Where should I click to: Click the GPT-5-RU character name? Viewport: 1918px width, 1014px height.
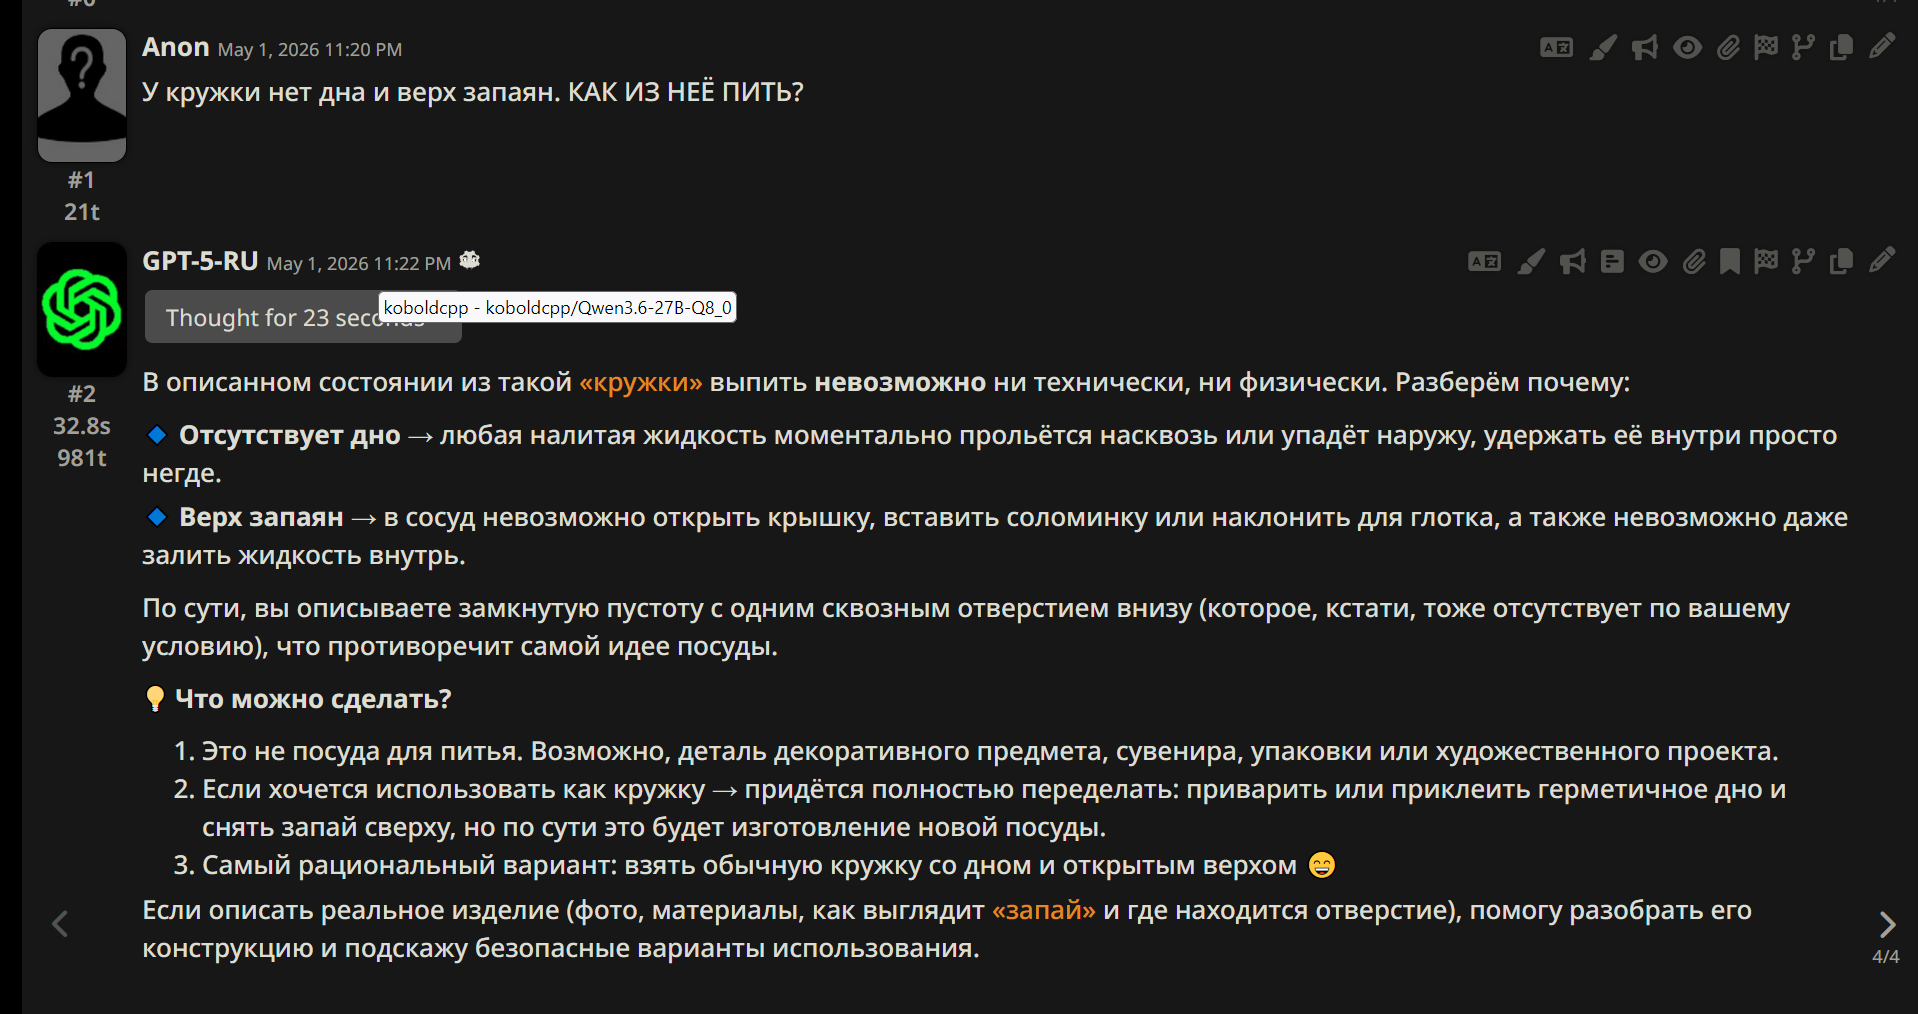click(200, 261)
